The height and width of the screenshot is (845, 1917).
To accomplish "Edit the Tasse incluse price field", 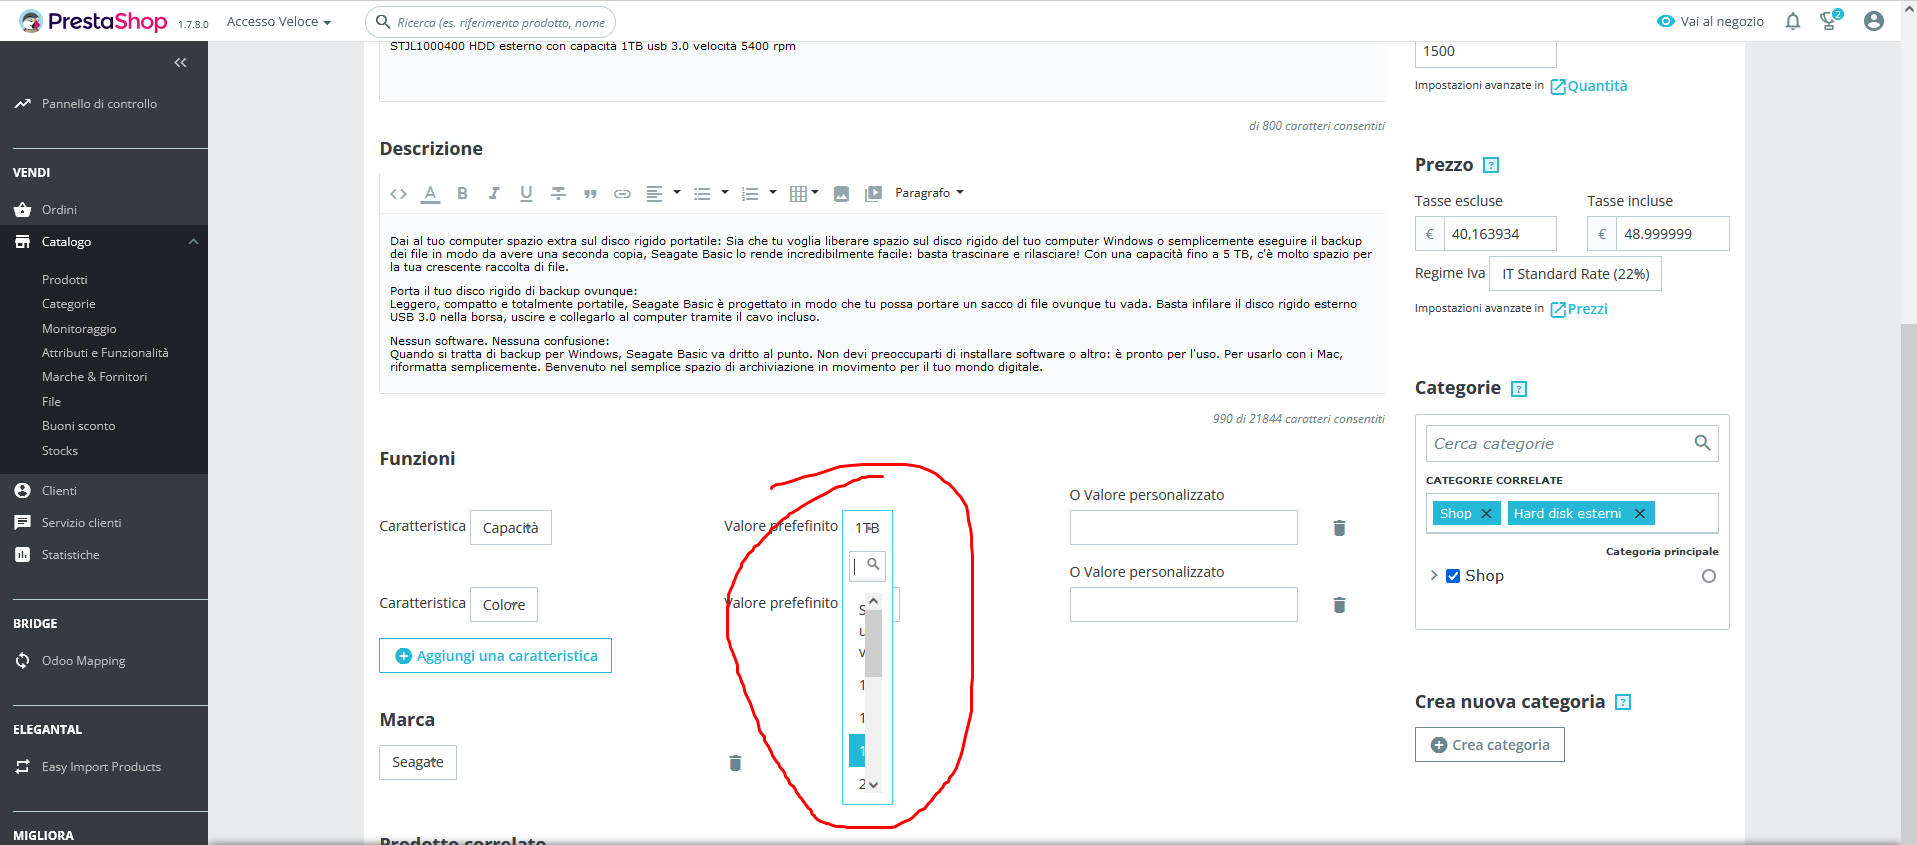I will point(1672,234).
